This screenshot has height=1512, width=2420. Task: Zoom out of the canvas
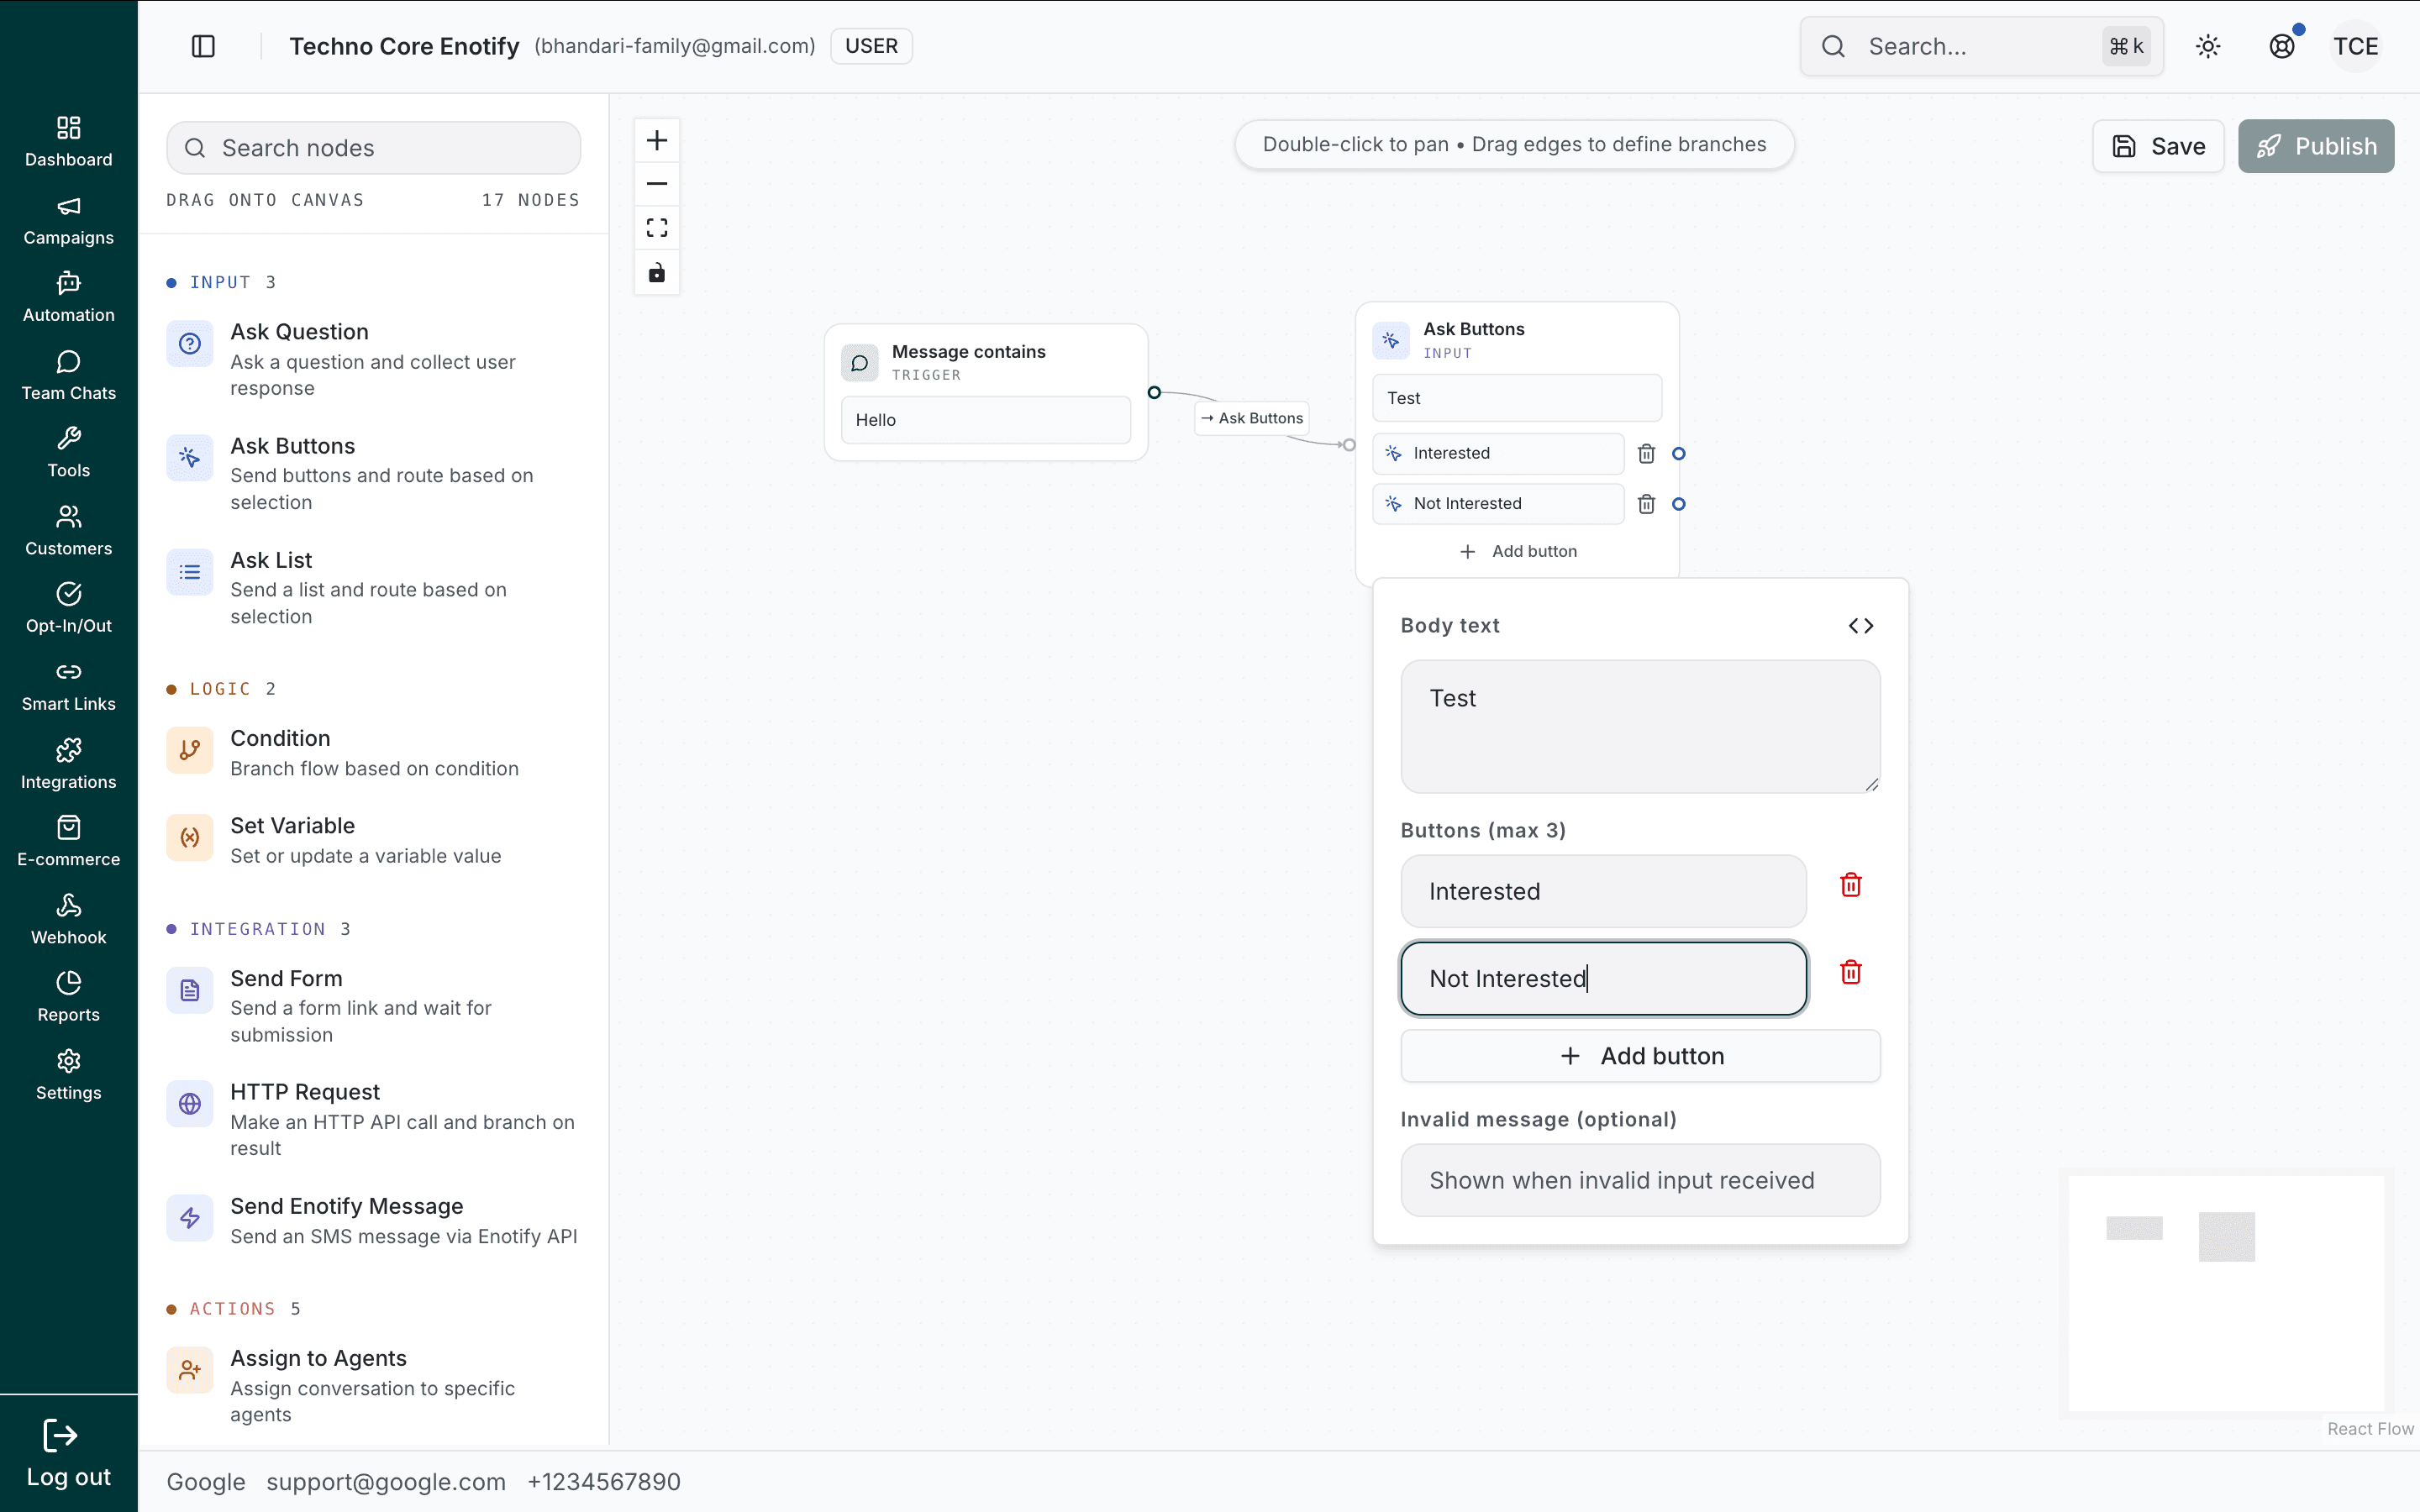pyautogui.click(x=657, y=184)
